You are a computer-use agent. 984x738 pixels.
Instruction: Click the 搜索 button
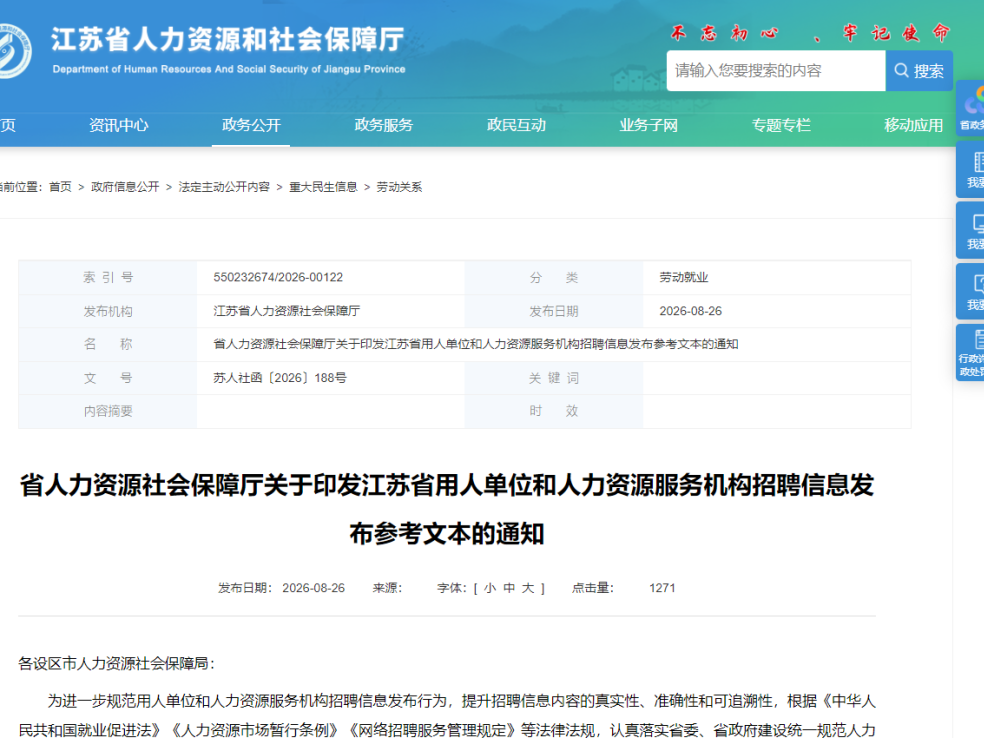point(919,70)
